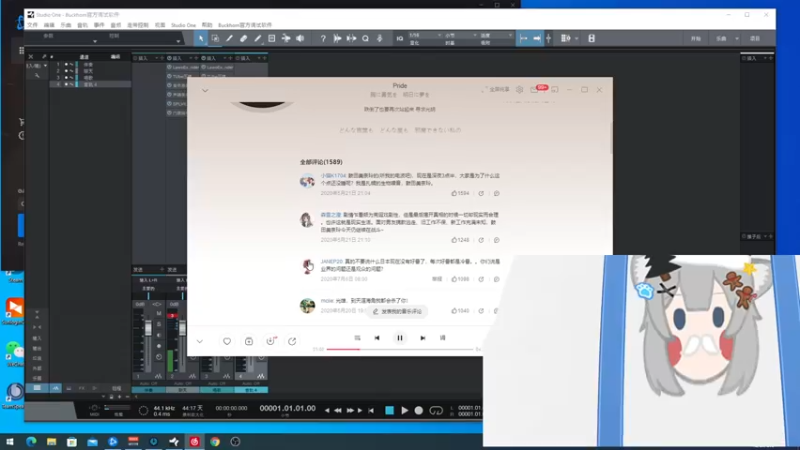Open the first channel's 插入 dropdown arrow
800x450 pixels.
(x=157, y=58)
